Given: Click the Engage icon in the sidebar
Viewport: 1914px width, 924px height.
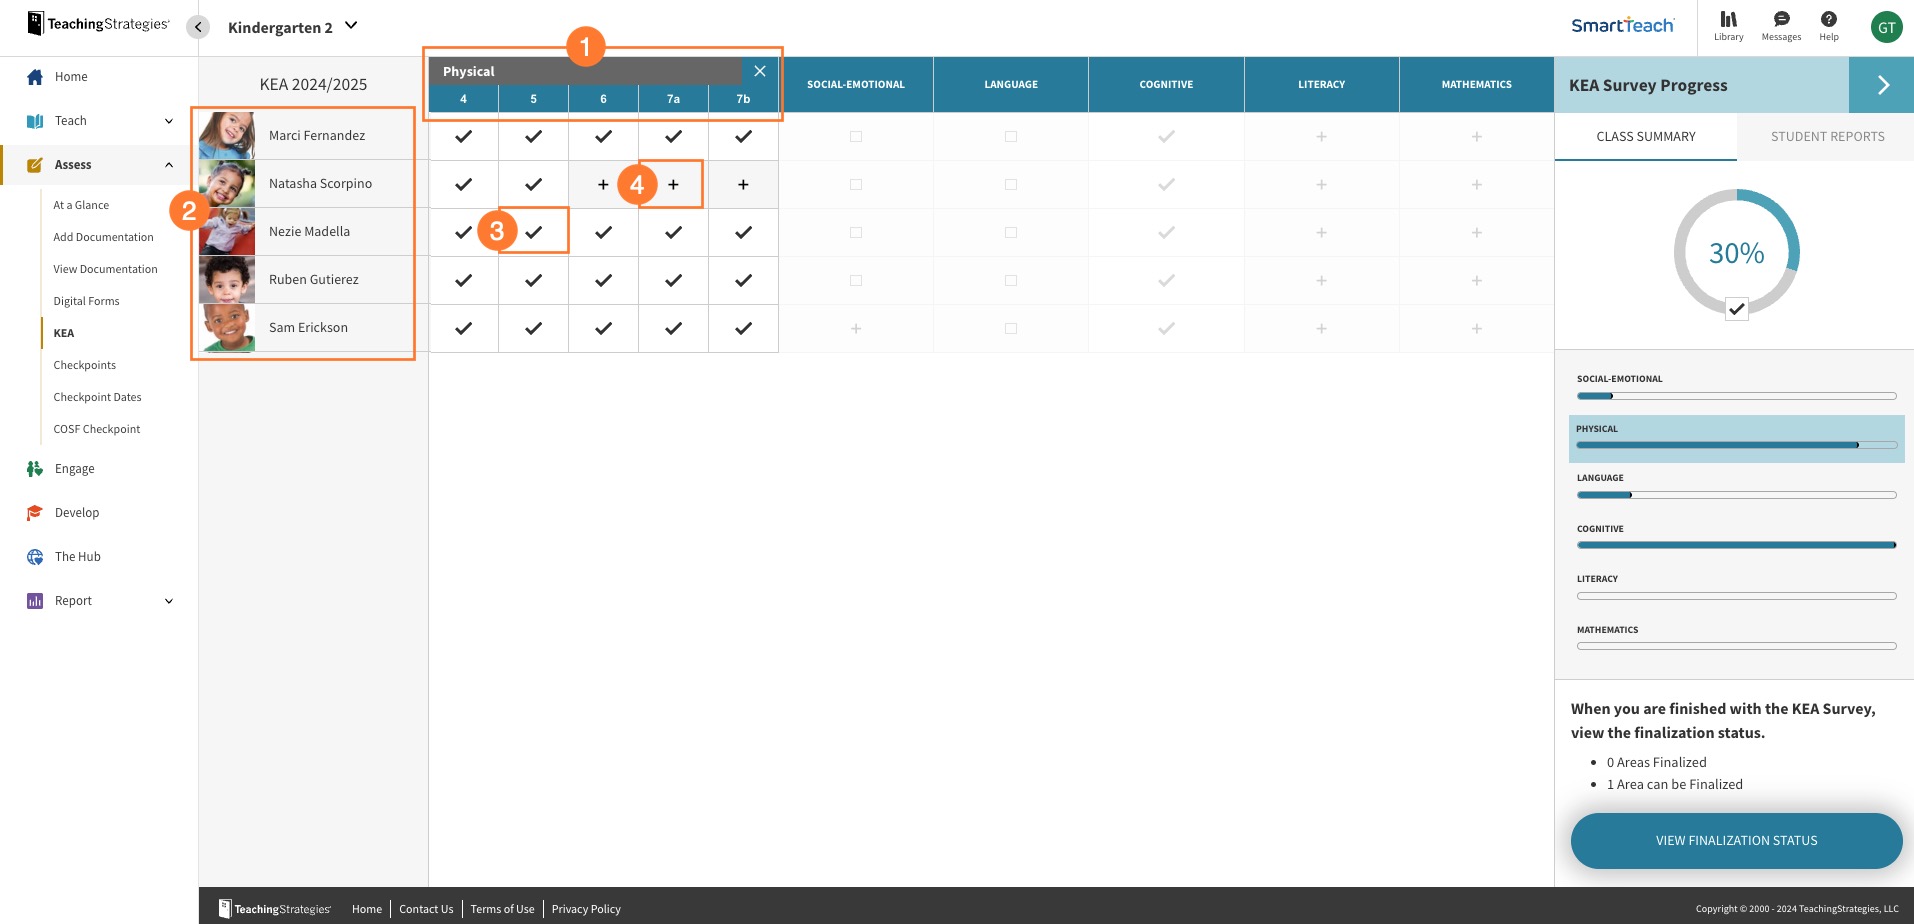Looking at the screenshot, I should point(33,468).
